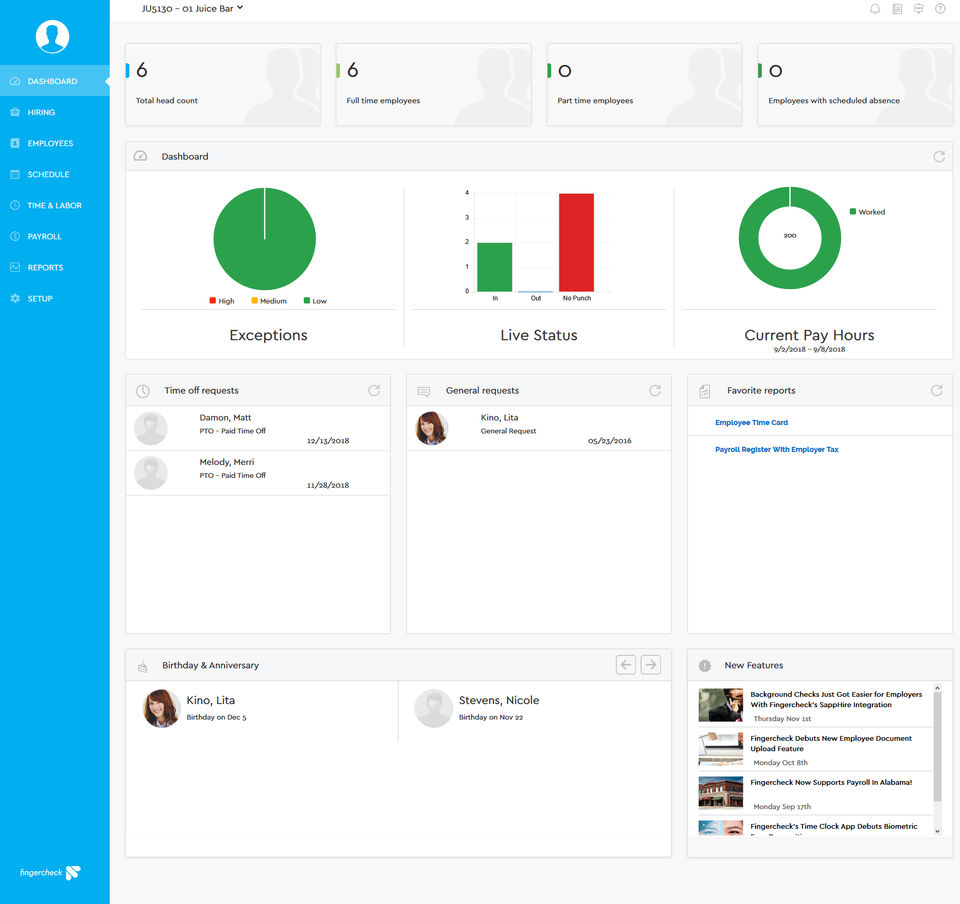
Task: Click the green In bar
Action: pos(495,267)
